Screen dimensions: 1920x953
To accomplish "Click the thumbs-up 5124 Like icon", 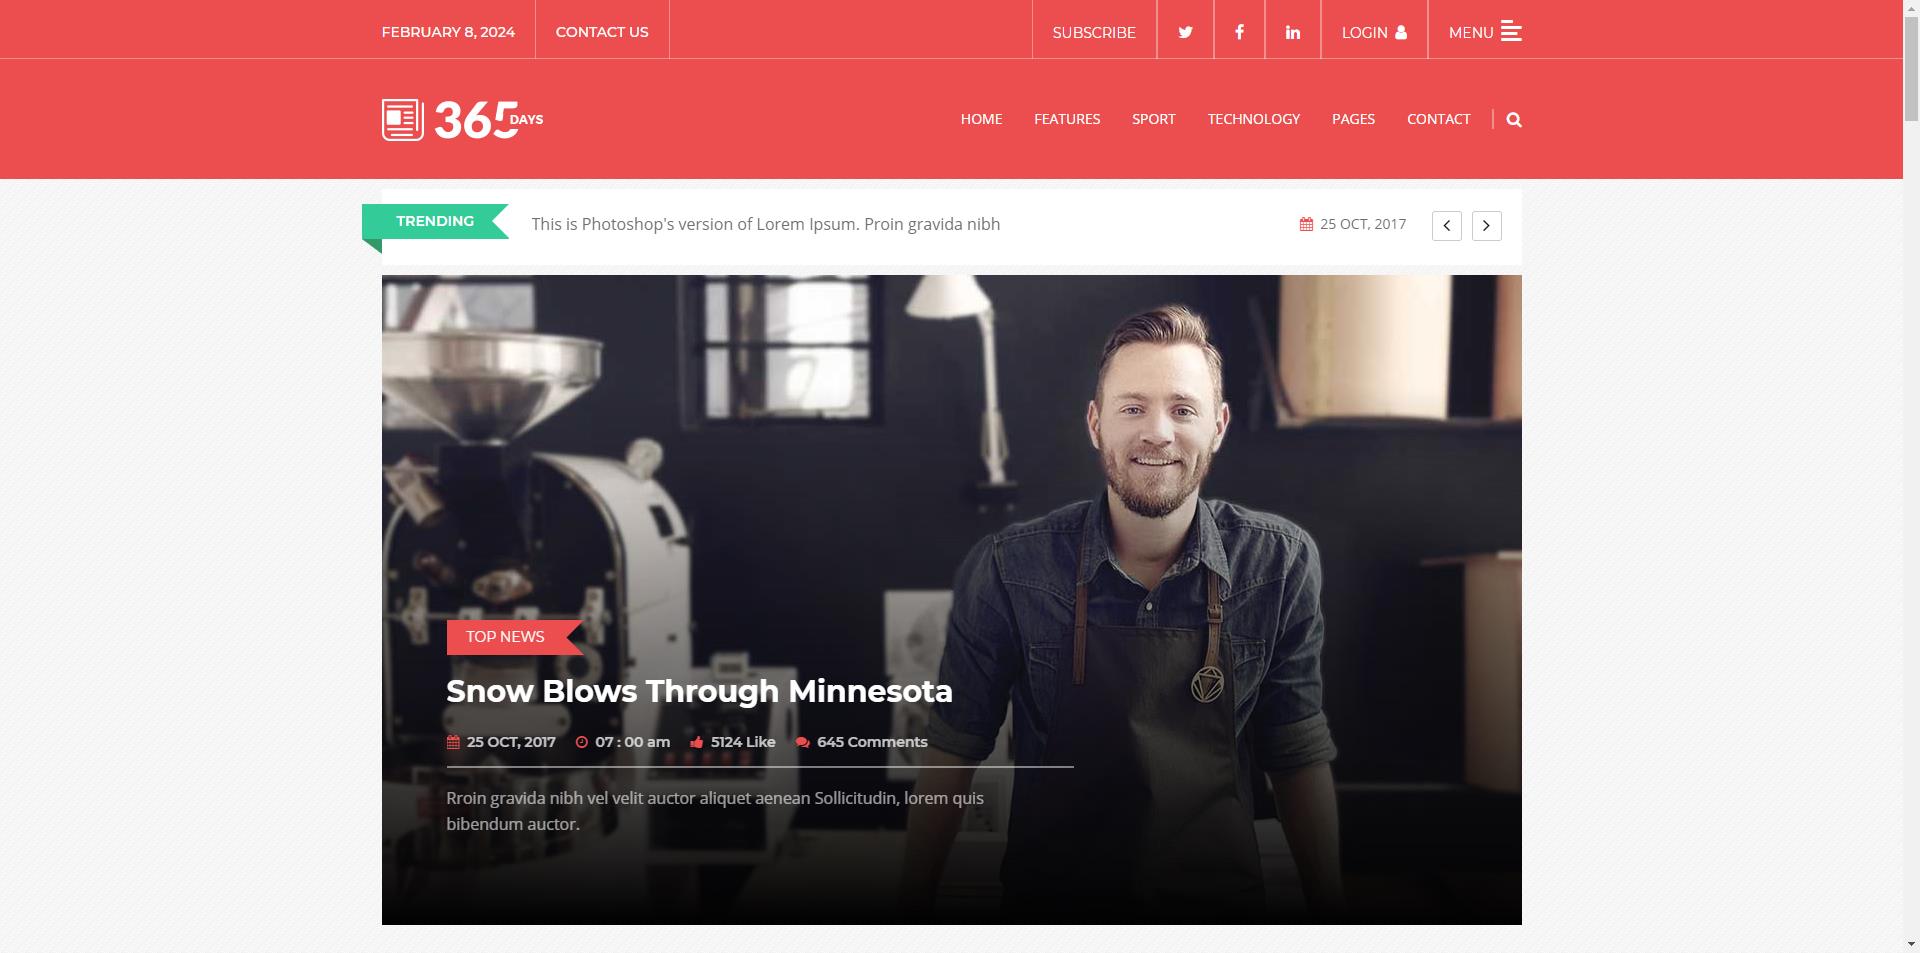I will (x=696, y=742).
